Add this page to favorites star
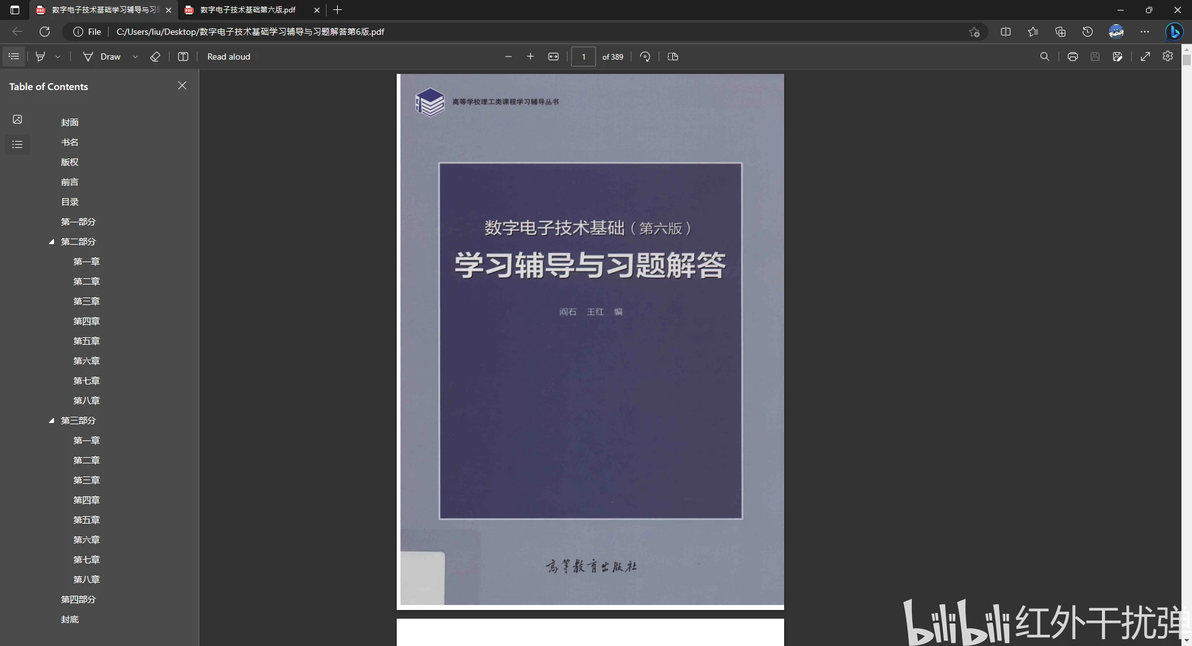The height and width of the screenshot is (646, 1192). coord(974,32)
